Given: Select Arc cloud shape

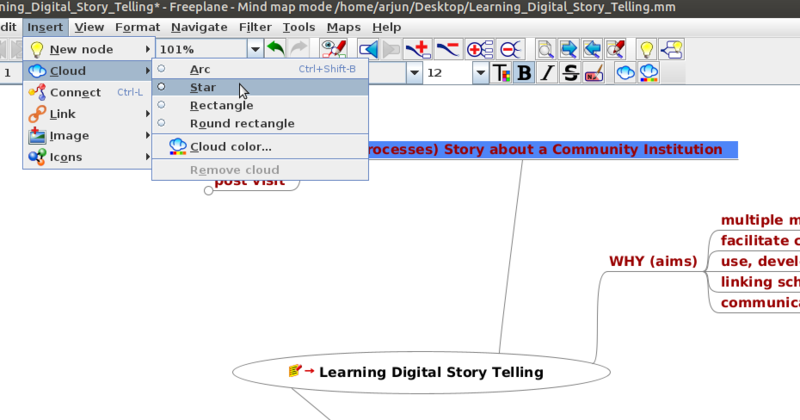Looking at the screenshot, I should 260,69.
